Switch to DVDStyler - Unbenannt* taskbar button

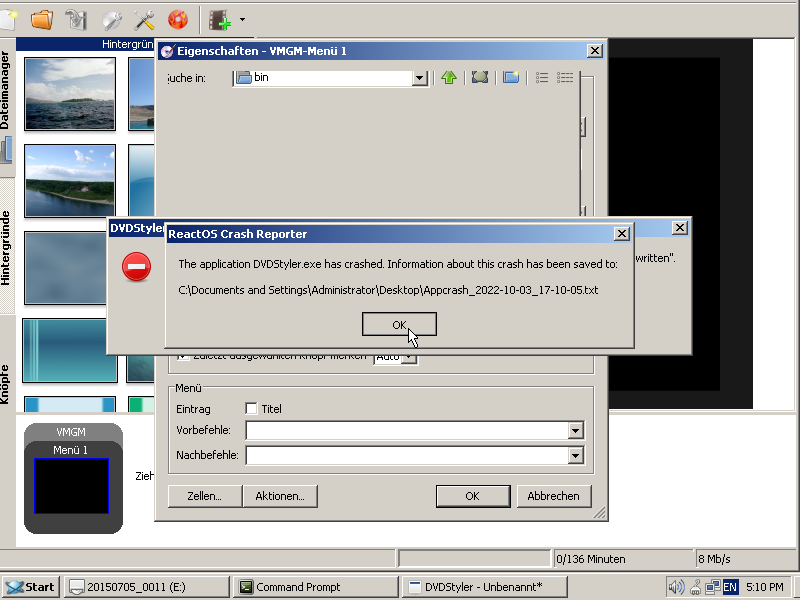tap(485, 587)
